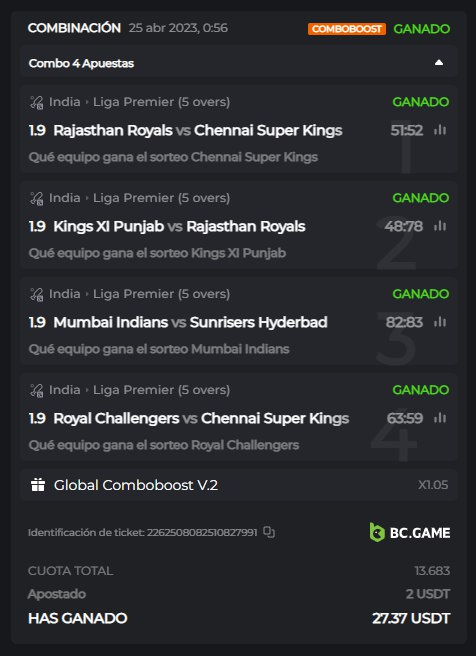The width and height of the screenshot is (476, 656).
Task: Open Kings XI Punjab vs Rajasthan Royals match
Action: tap(179, 226)
